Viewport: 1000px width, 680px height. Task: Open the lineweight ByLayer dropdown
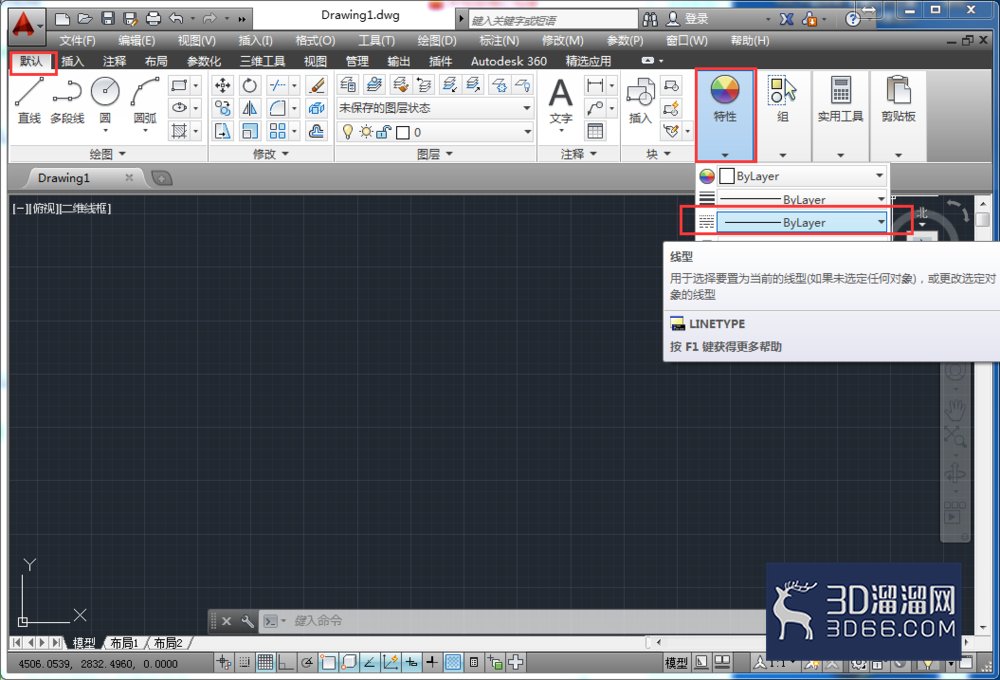tap(802, 199)
